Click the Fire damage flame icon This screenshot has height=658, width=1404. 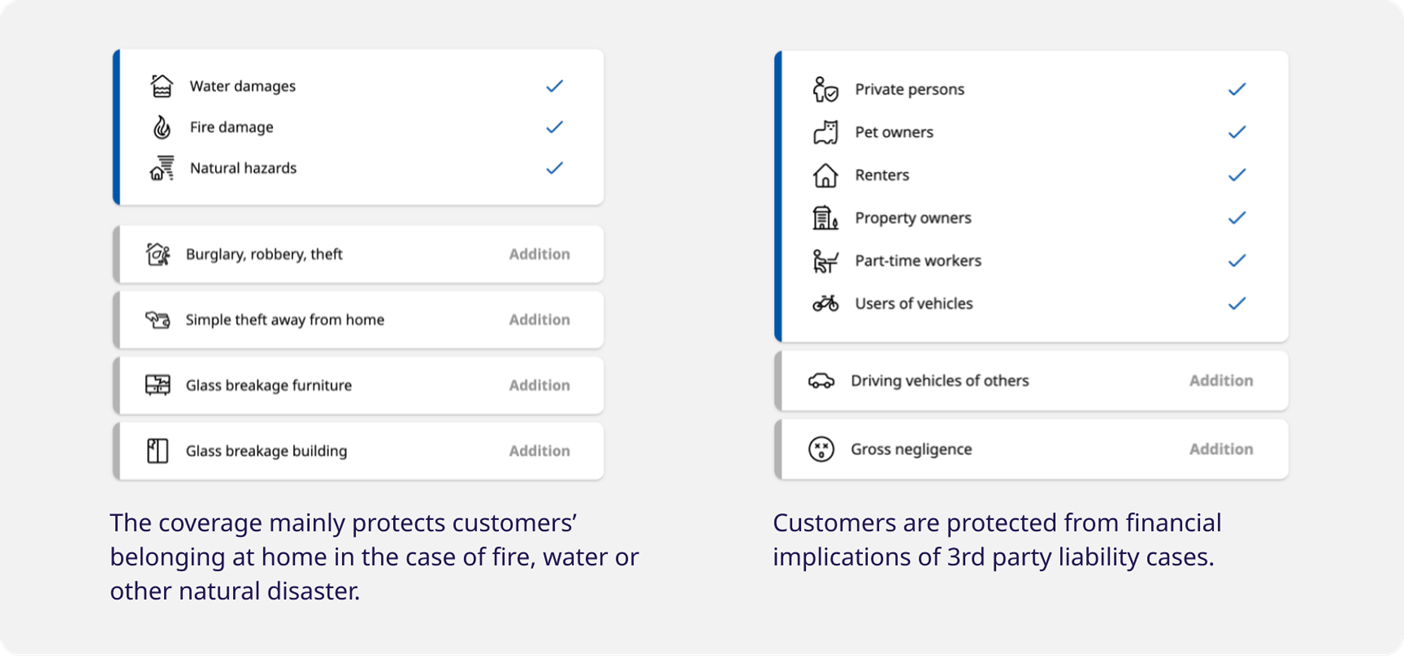pos(161,127)
